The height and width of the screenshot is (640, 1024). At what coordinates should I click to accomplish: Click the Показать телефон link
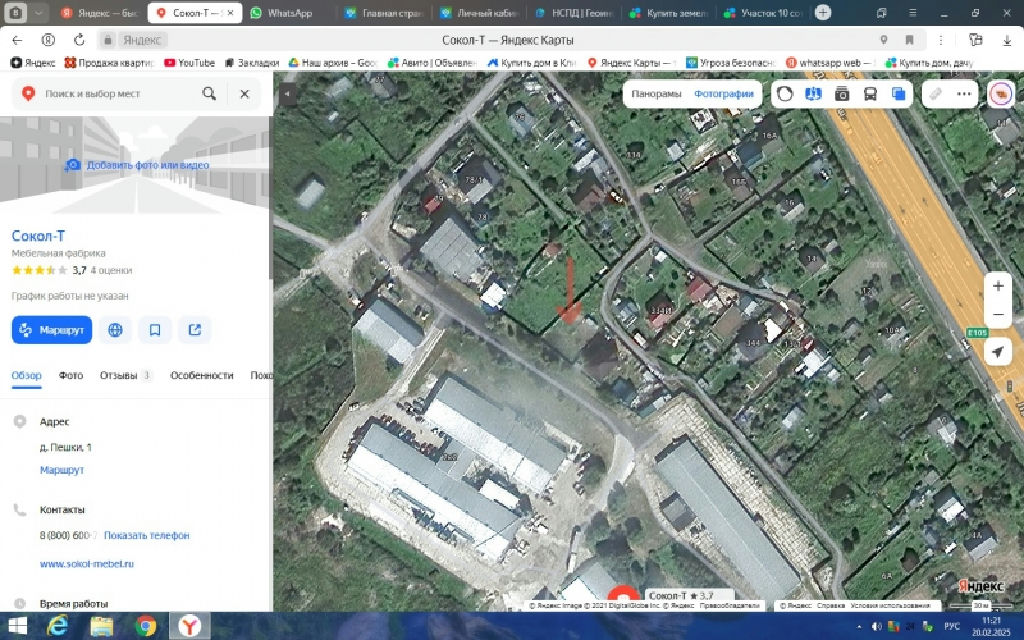[146, 535]
